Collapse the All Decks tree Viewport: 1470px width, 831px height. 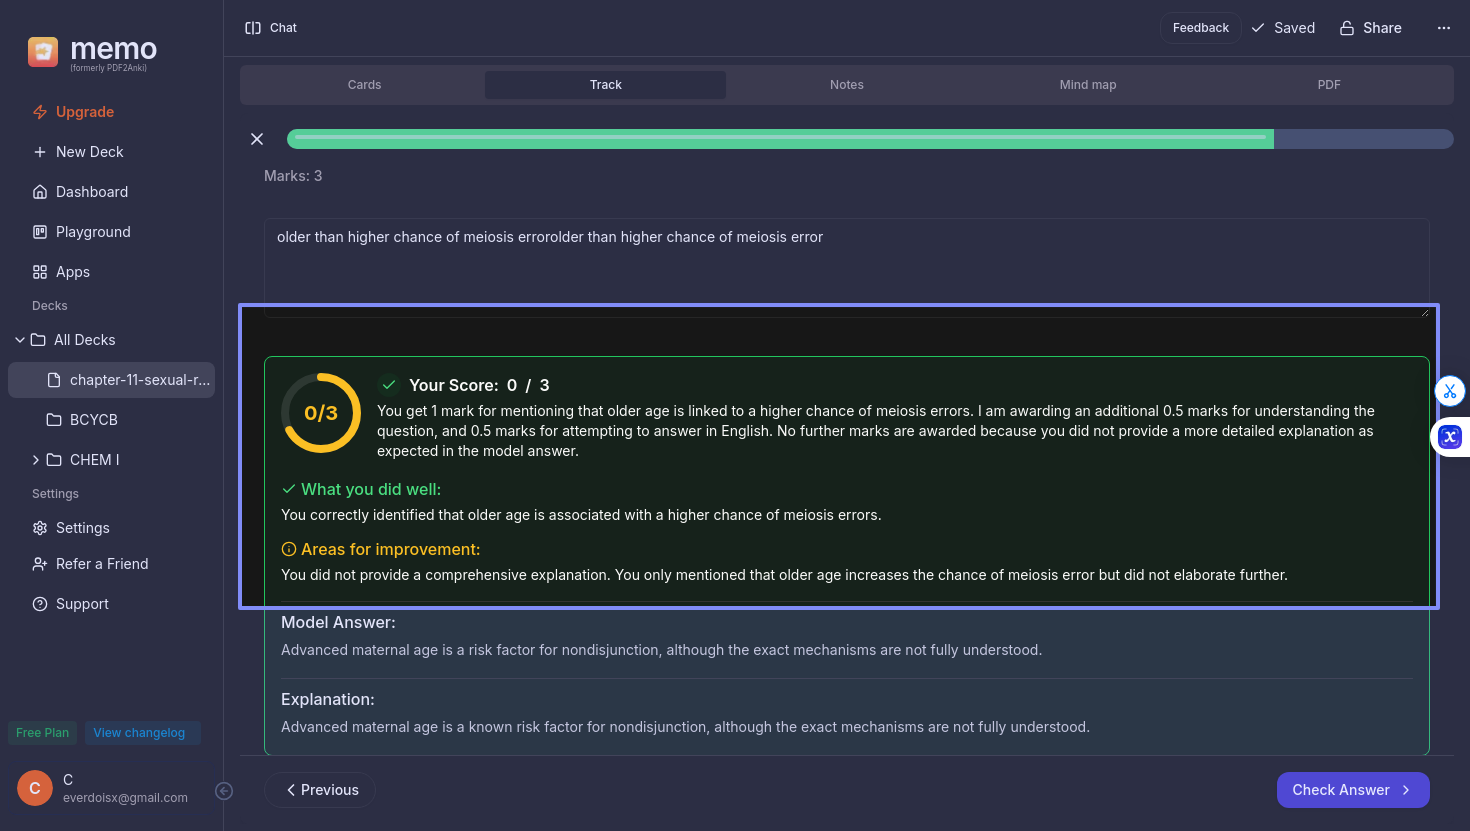click(x=20, y=340)
